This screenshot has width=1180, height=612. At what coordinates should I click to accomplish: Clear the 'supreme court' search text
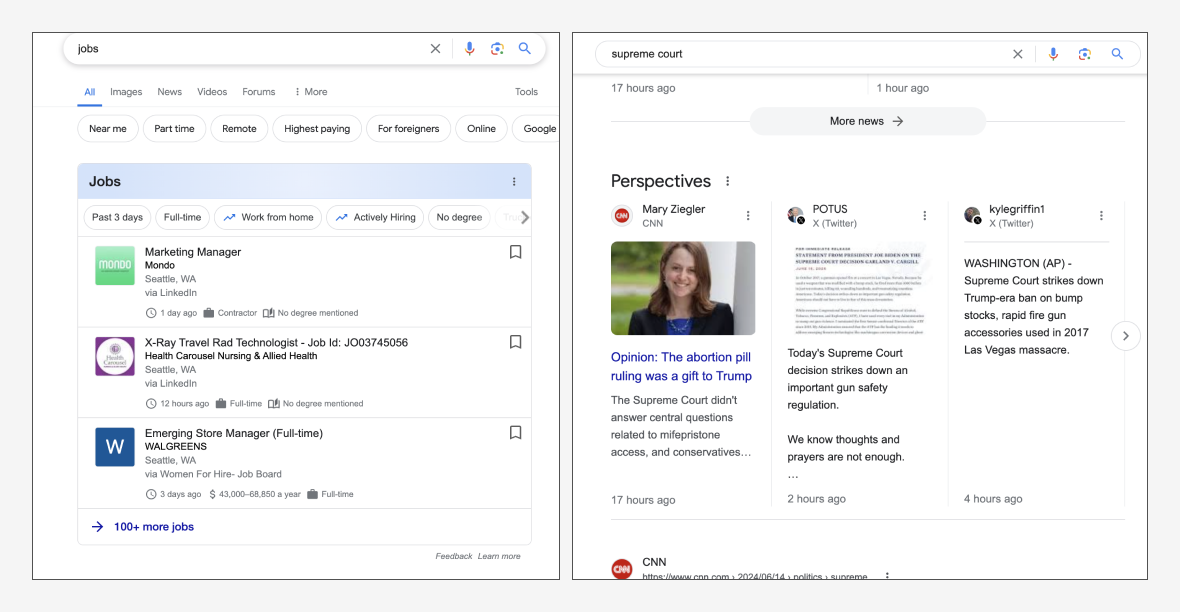point(1017,54)
